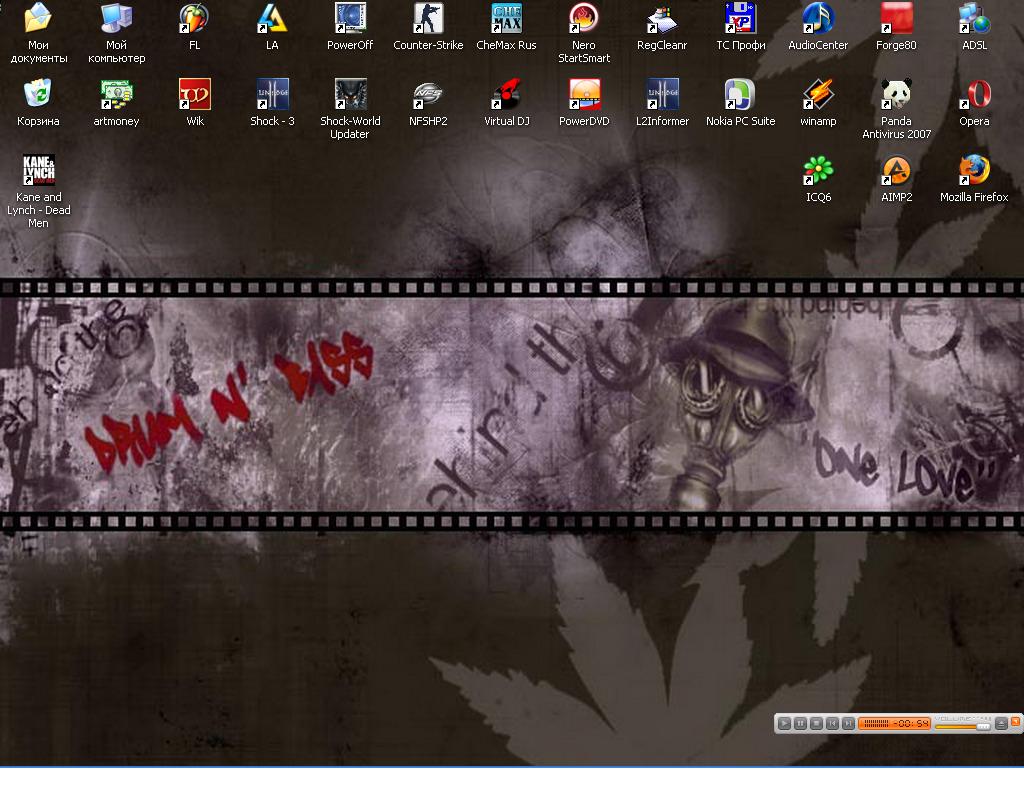The height and width of the screenshot is (800, 1024).
Task: Click the orange time display
Action: tap(894, 724)
